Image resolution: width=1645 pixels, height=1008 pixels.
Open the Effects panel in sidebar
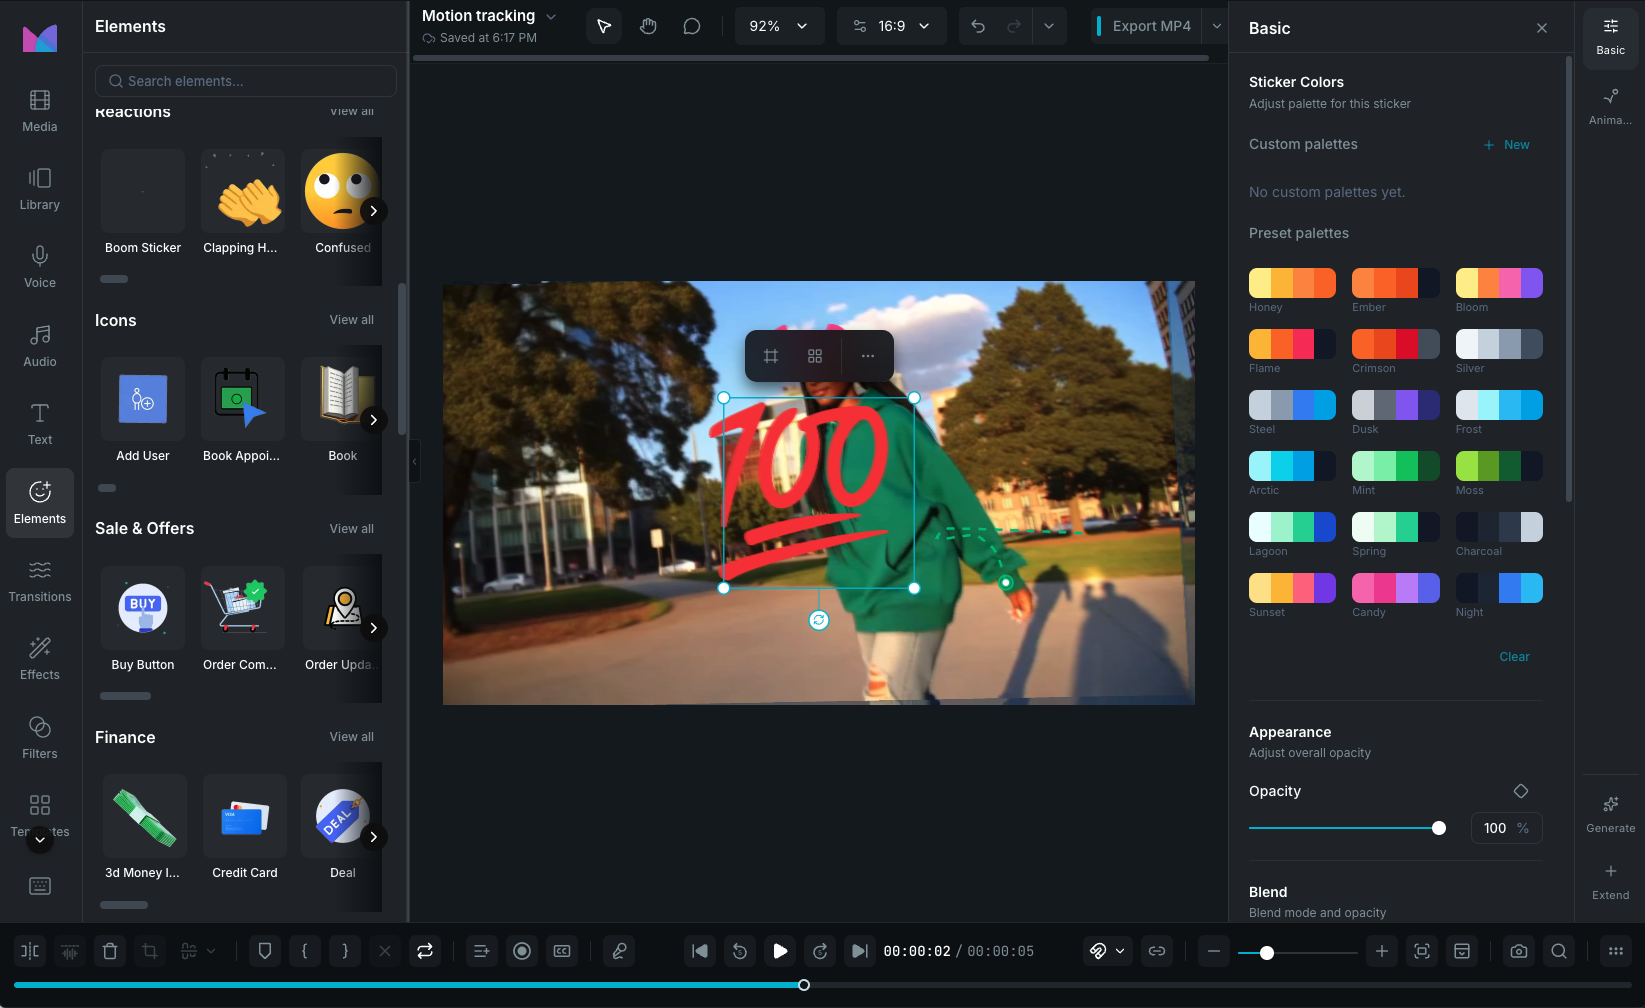point(40,658)
